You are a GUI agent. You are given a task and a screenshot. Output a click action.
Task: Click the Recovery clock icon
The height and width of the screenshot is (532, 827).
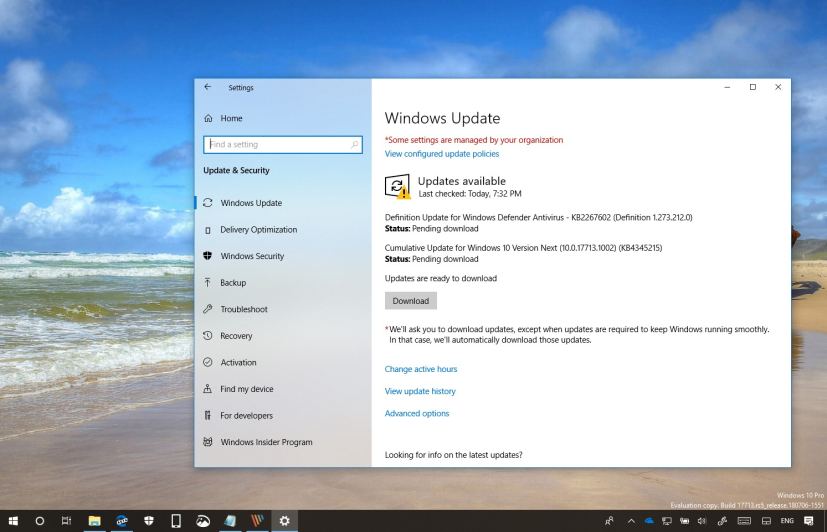208,335
